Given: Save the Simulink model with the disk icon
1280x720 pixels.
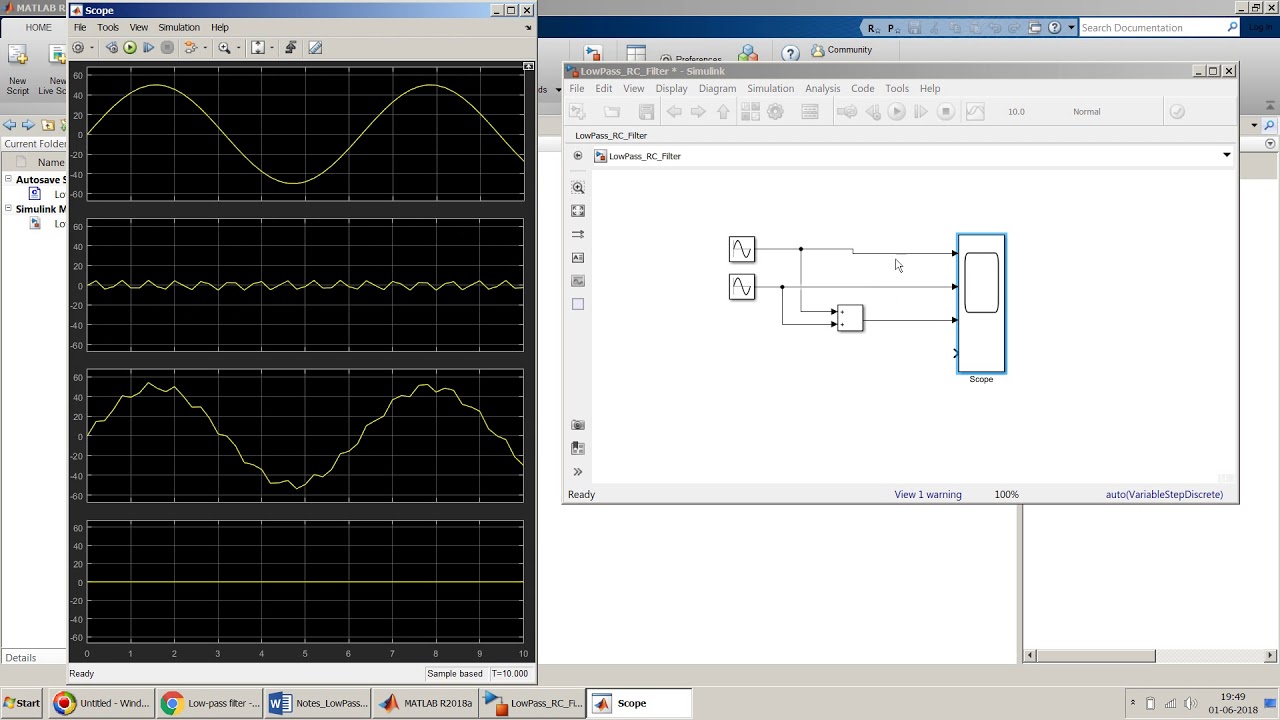Looking at the screenshot, I should pos(646,112).
